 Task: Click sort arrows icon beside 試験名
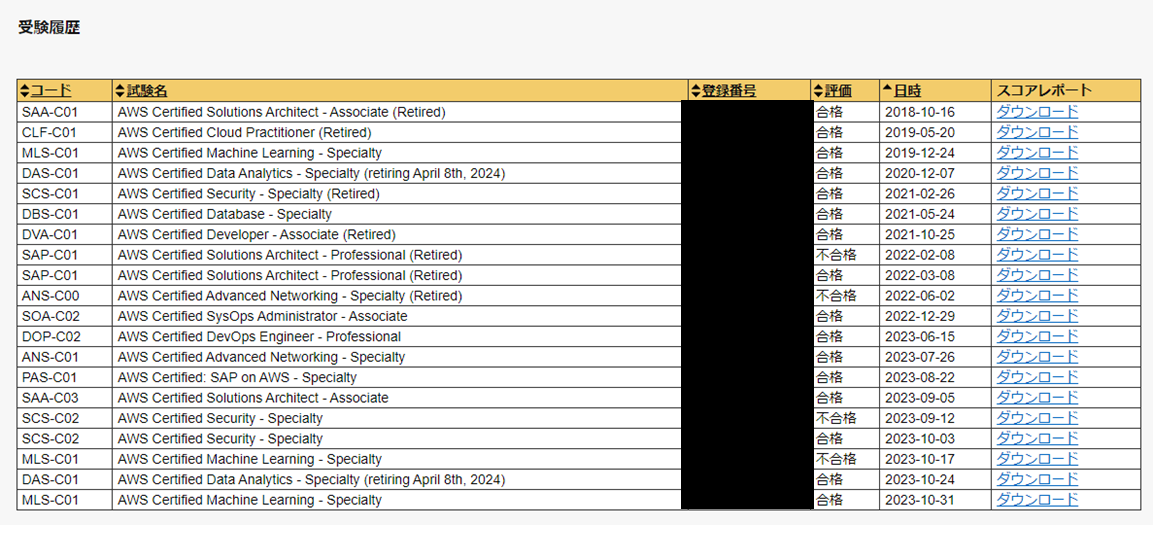[121, 91]
